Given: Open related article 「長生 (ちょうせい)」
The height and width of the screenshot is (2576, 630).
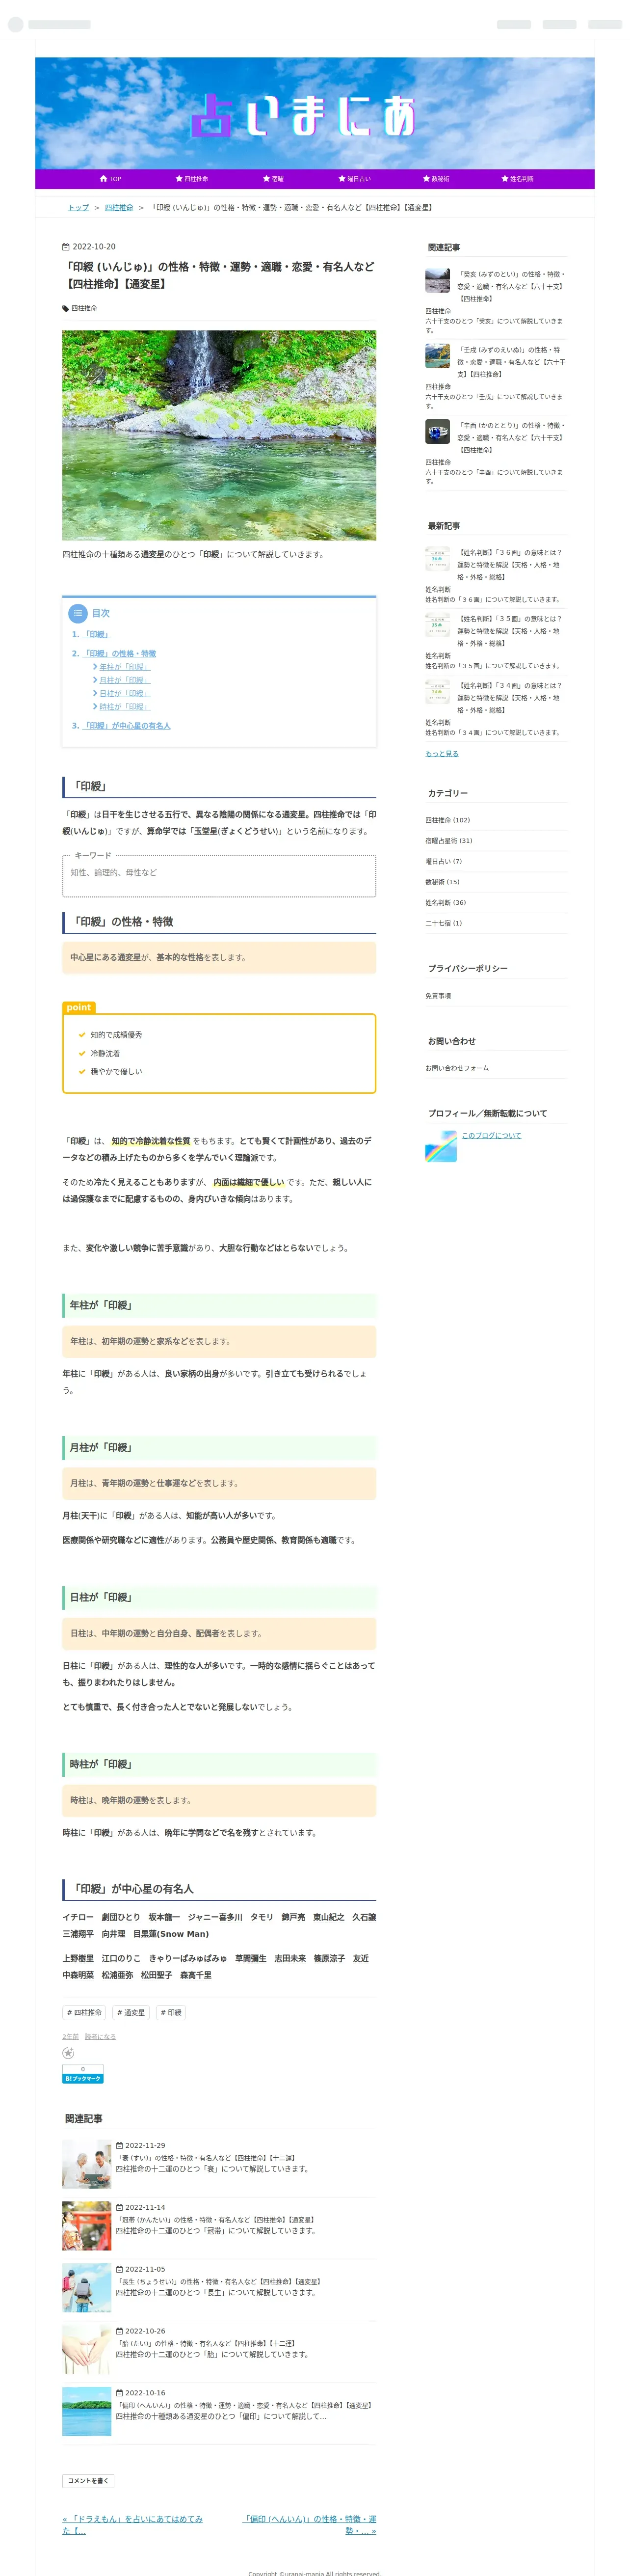Looking at the screenshot, I should [x=219, y=2282].
